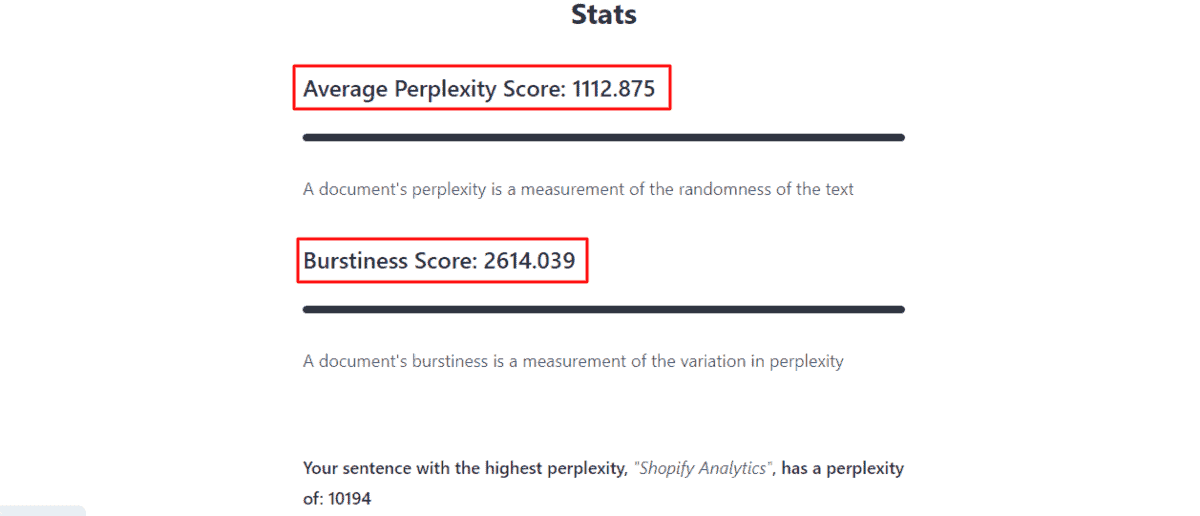
Task: Click the word "text" ending the perplexity description
Action: click(x=837, y=189)
